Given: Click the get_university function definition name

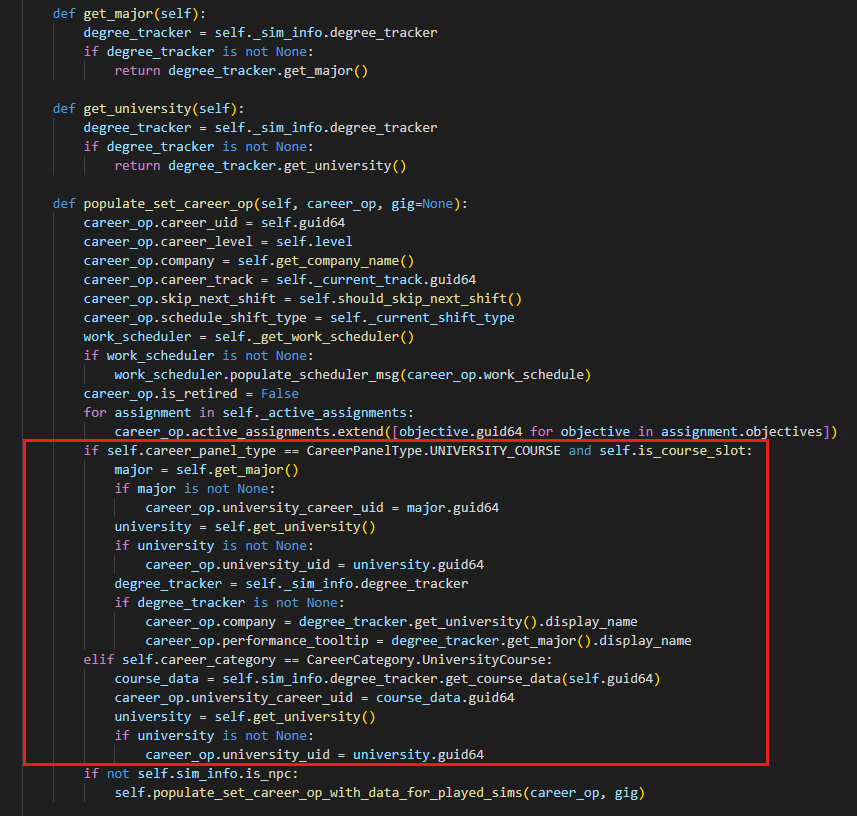Looking at the screenshot, I should (138, 109).
